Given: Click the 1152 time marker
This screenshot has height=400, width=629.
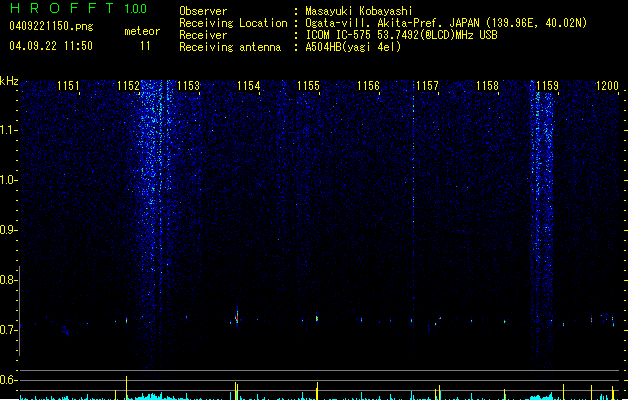Looking at the screenshot, I should click(x=128, y=86).
